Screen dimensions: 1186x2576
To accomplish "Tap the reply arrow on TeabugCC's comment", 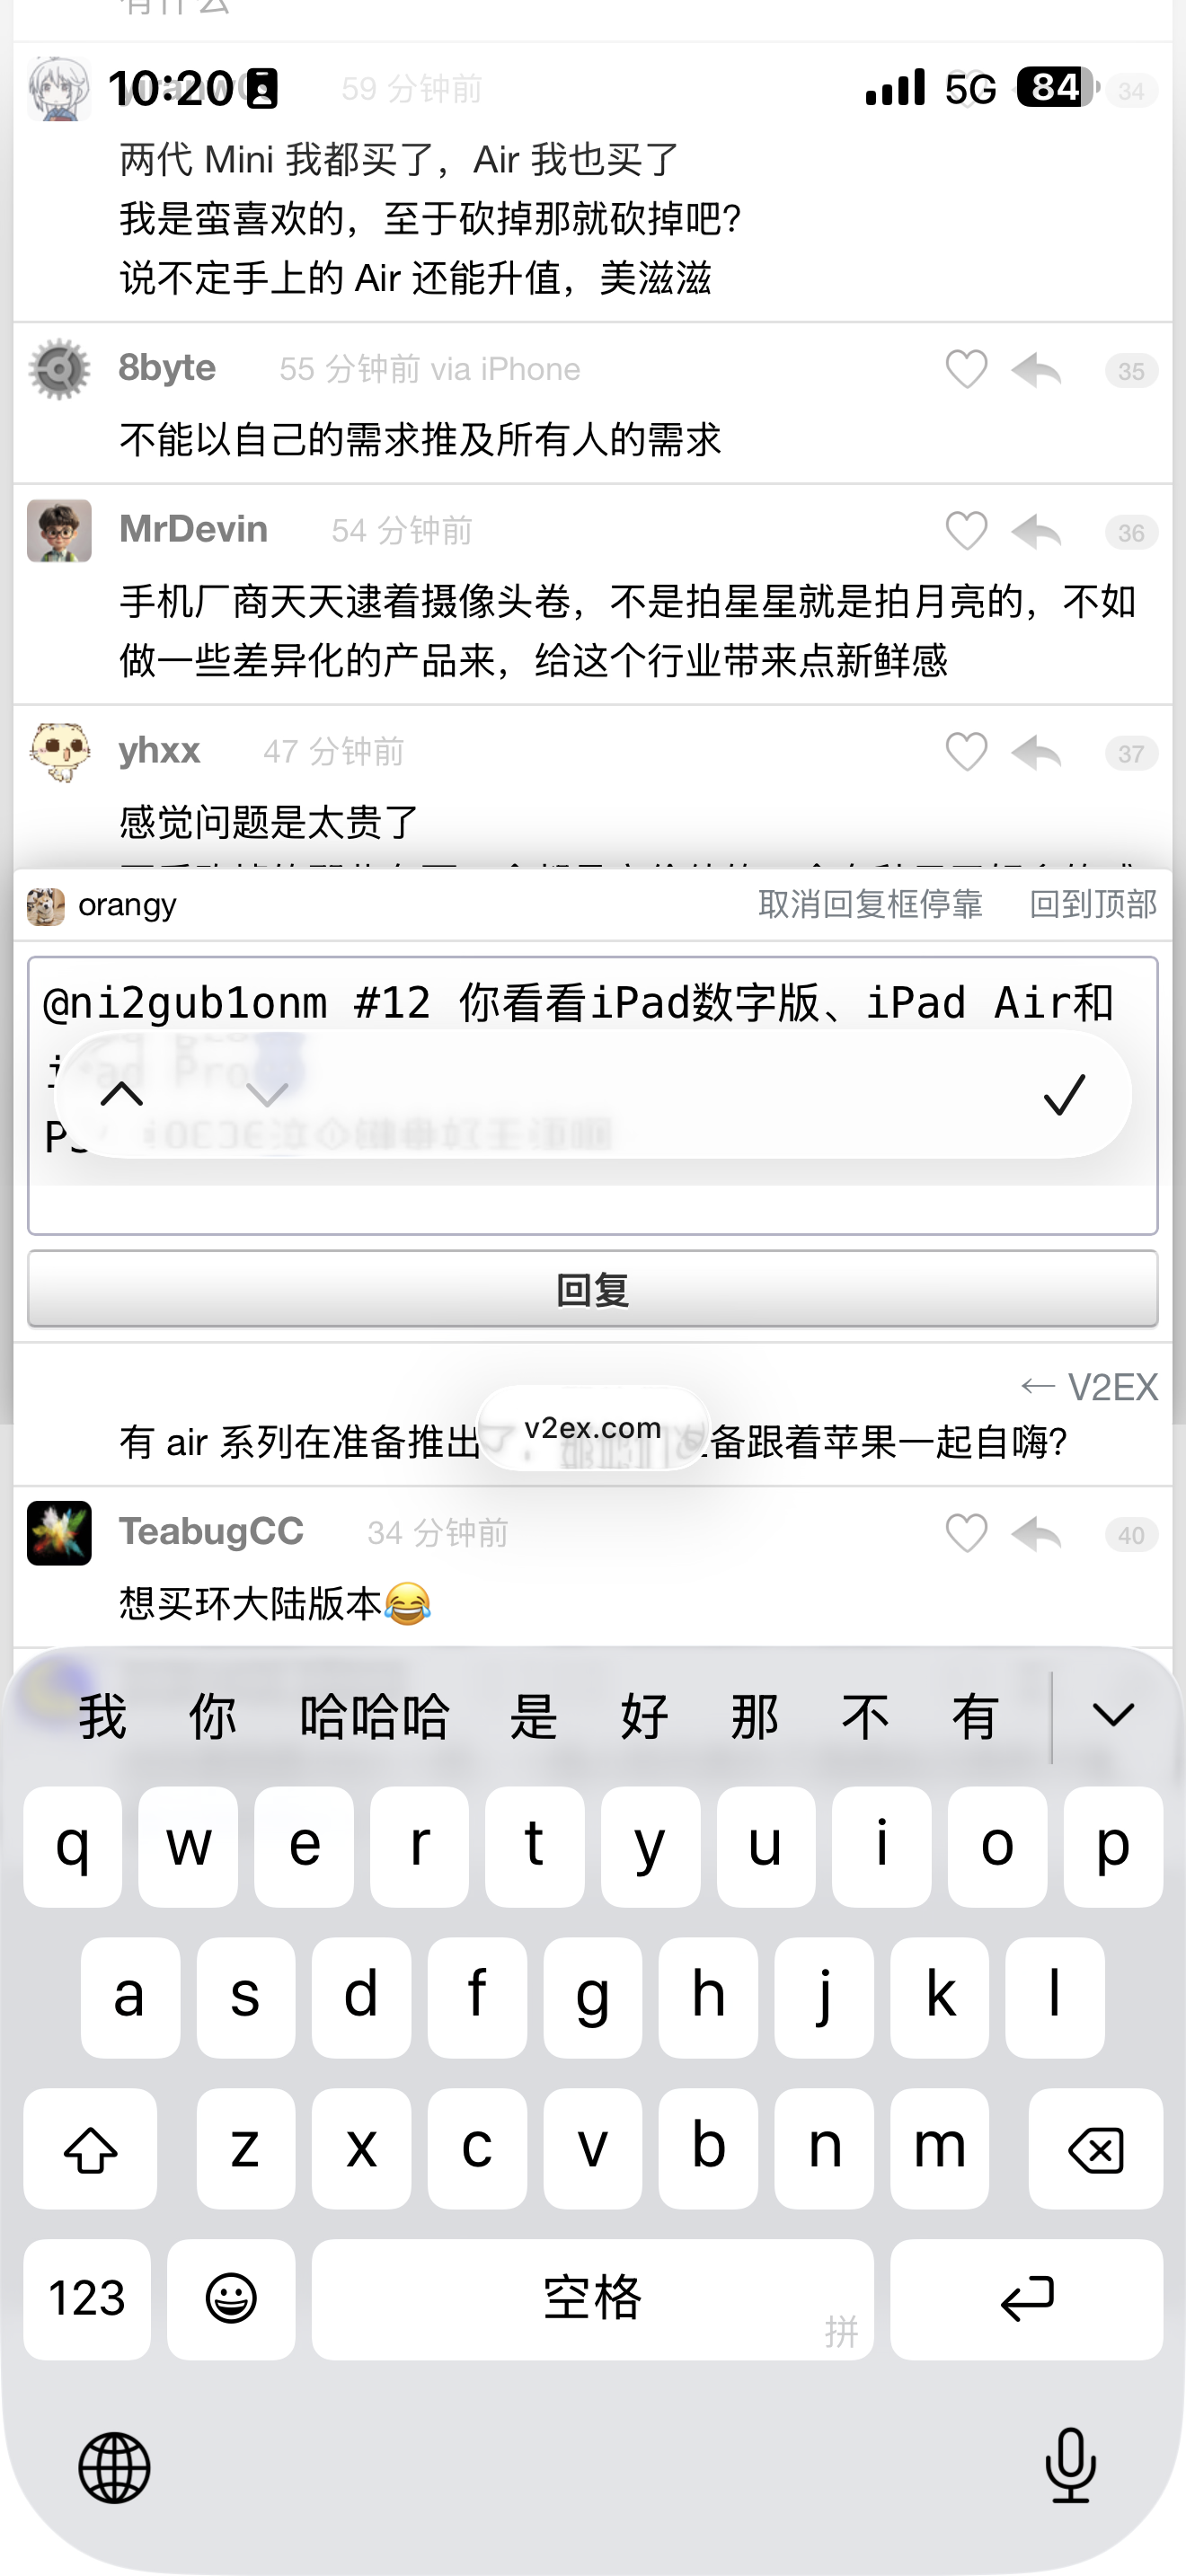I will click(x=1036, y=1533).
